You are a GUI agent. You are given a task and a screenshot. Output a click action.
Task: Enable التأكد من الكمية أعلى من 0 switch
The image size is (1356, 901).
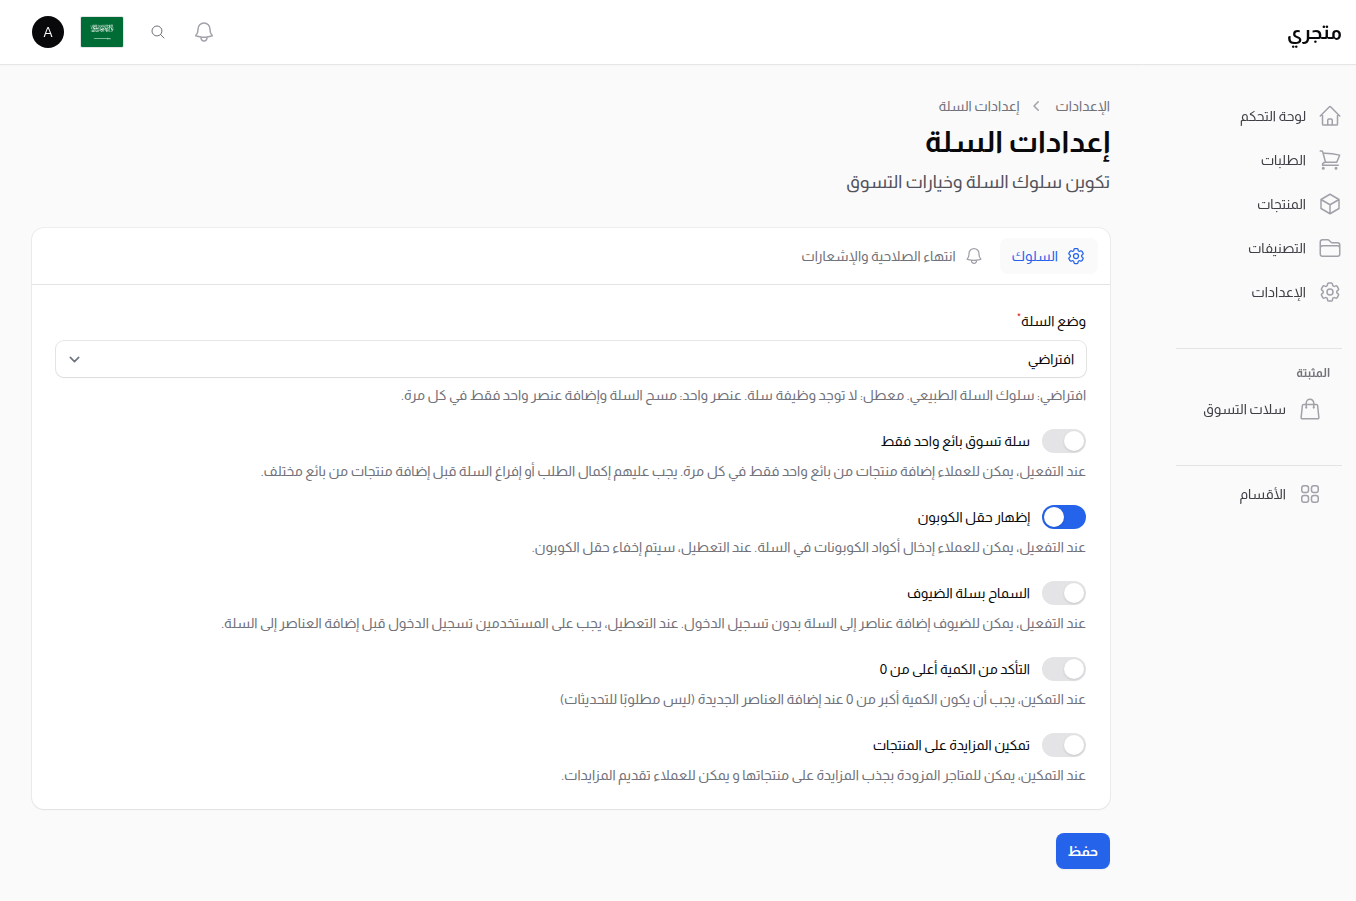(x=1063, y=669)
